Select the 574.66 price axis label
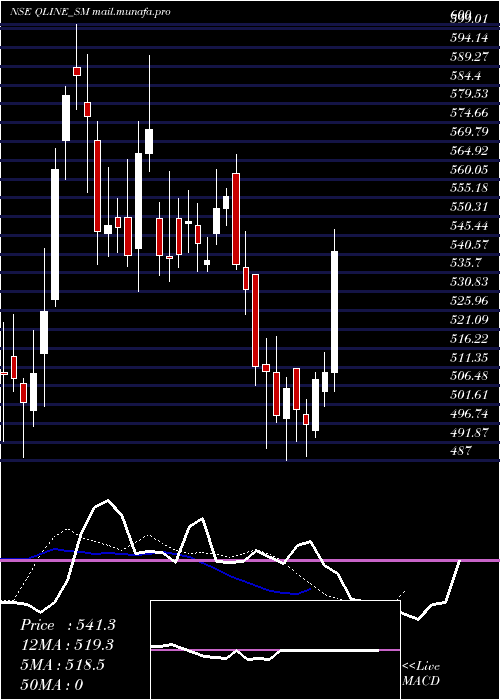This screenshot has height=700, width=500. [x=469, y=113]
